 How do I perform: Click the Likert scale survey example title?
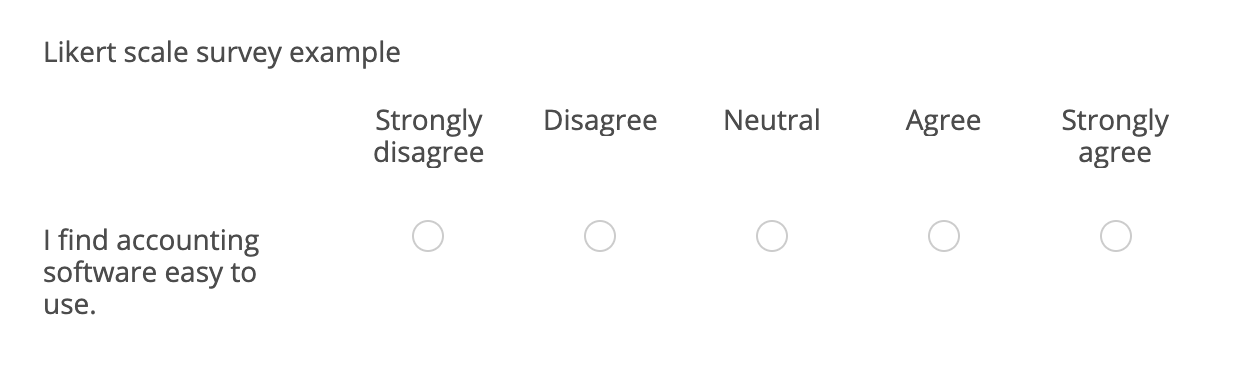coord(222,53)
